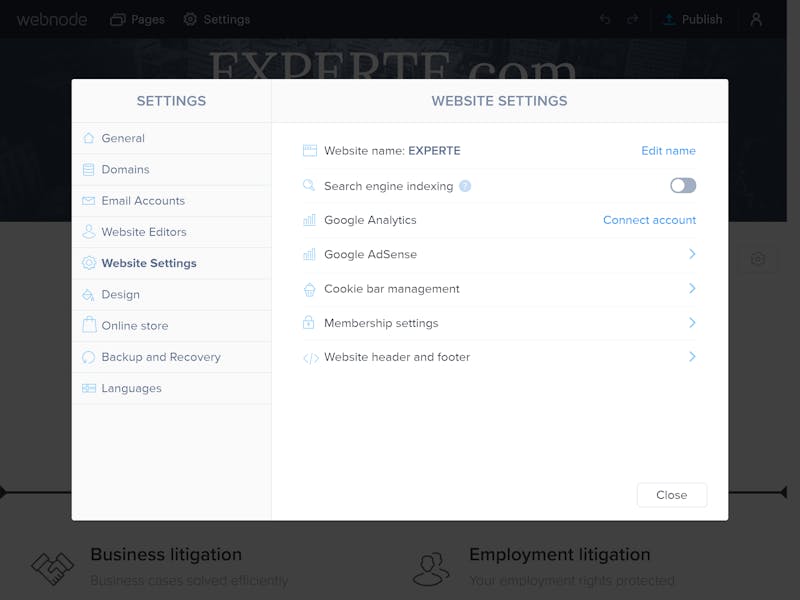The height and width of the screenshot is (600, 800).
Task: Click the Backup and Recovery icon
Action: [x=89, y=357]
